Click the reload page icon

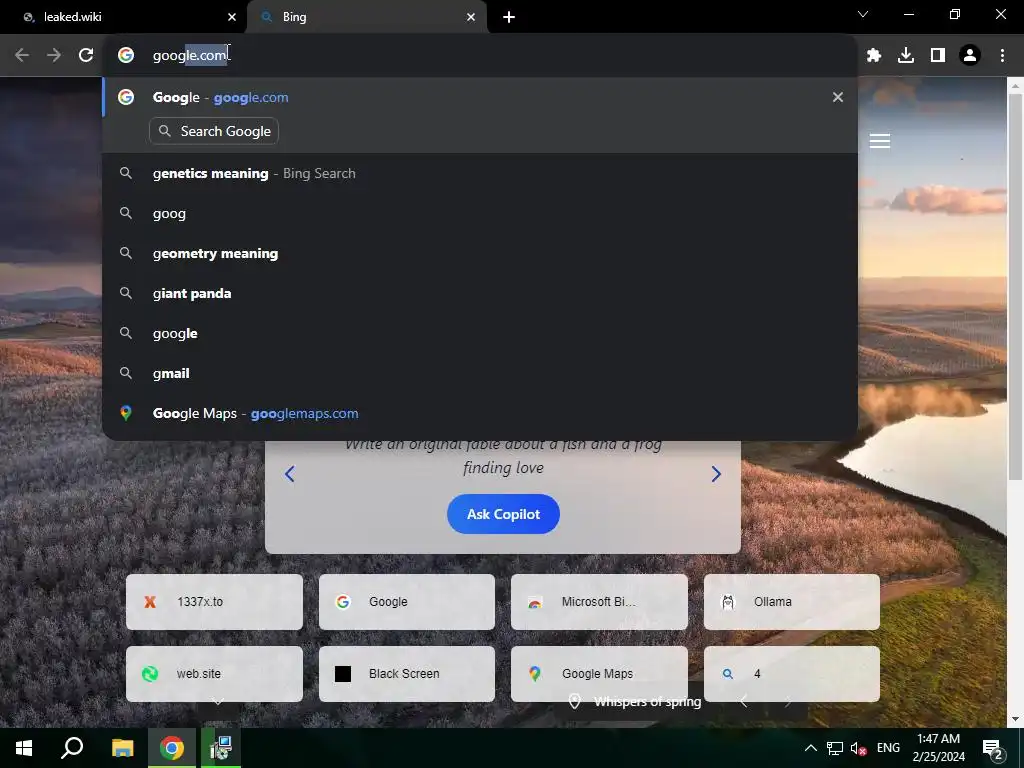[86, 56]
